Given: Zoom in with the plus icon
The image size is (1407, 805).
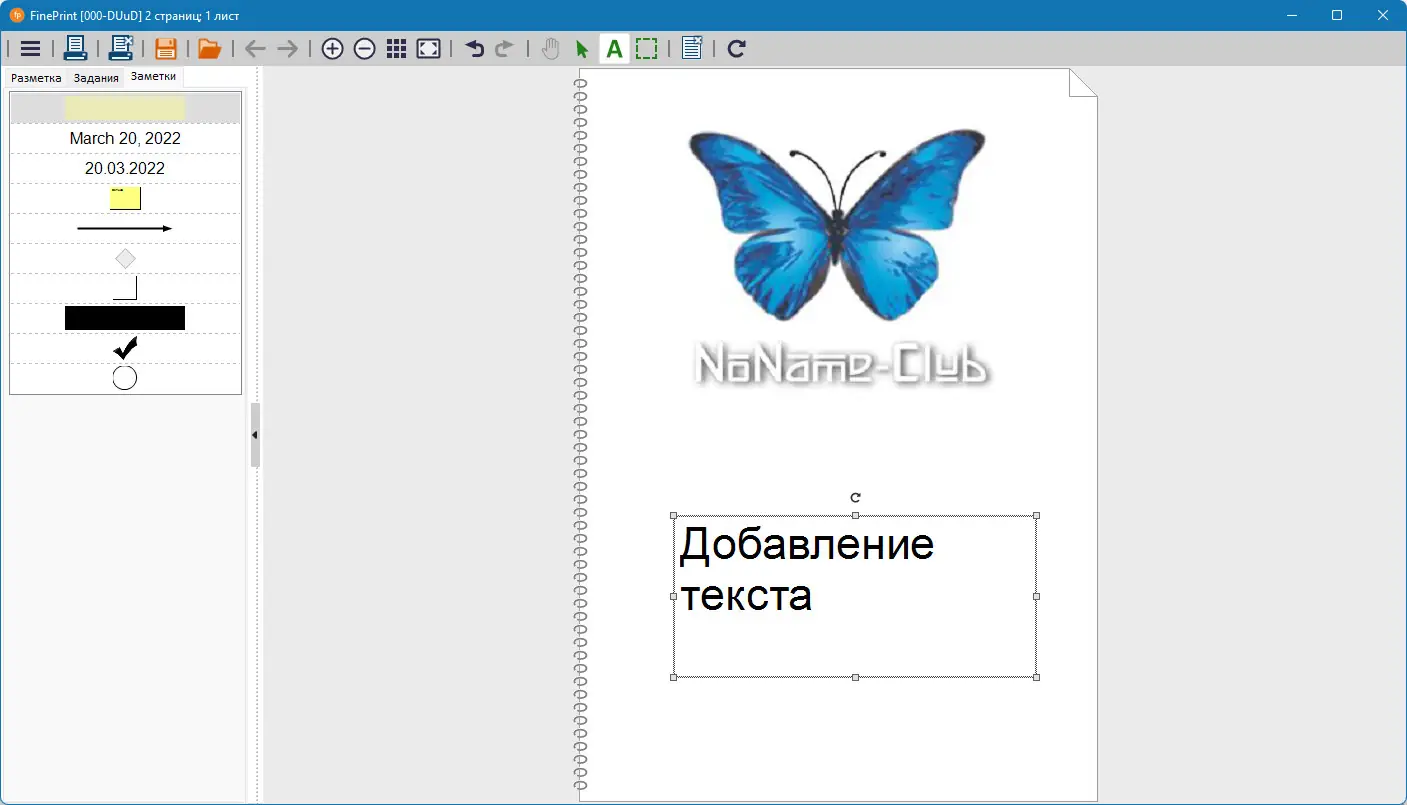Looking at the screenshot, I should click(332, 49).
